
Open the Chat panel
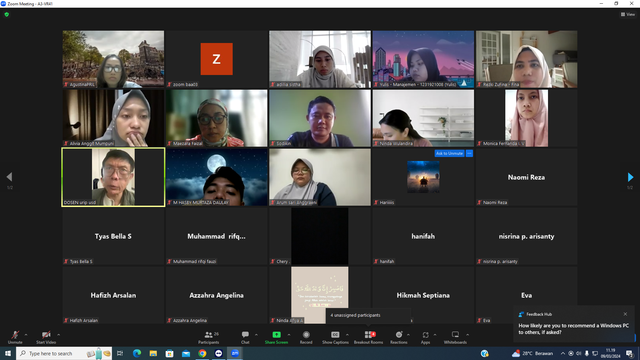245,337
